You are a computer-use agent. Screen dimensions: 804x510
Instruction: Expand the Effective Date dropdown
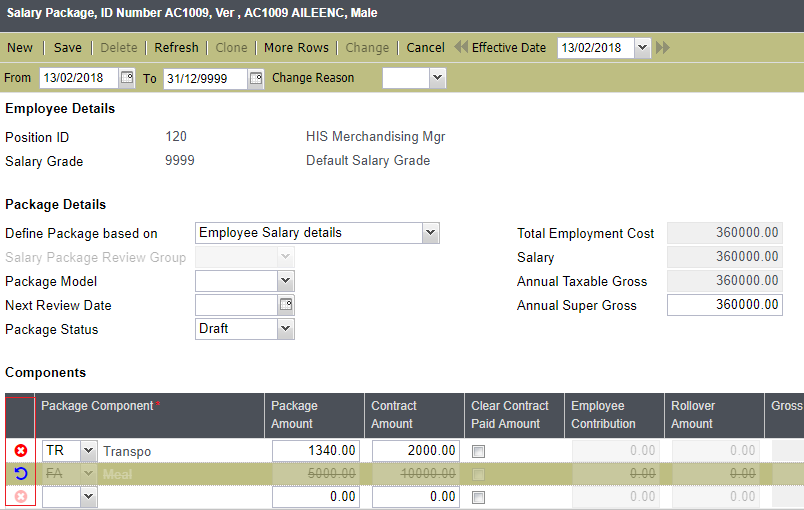642,47
